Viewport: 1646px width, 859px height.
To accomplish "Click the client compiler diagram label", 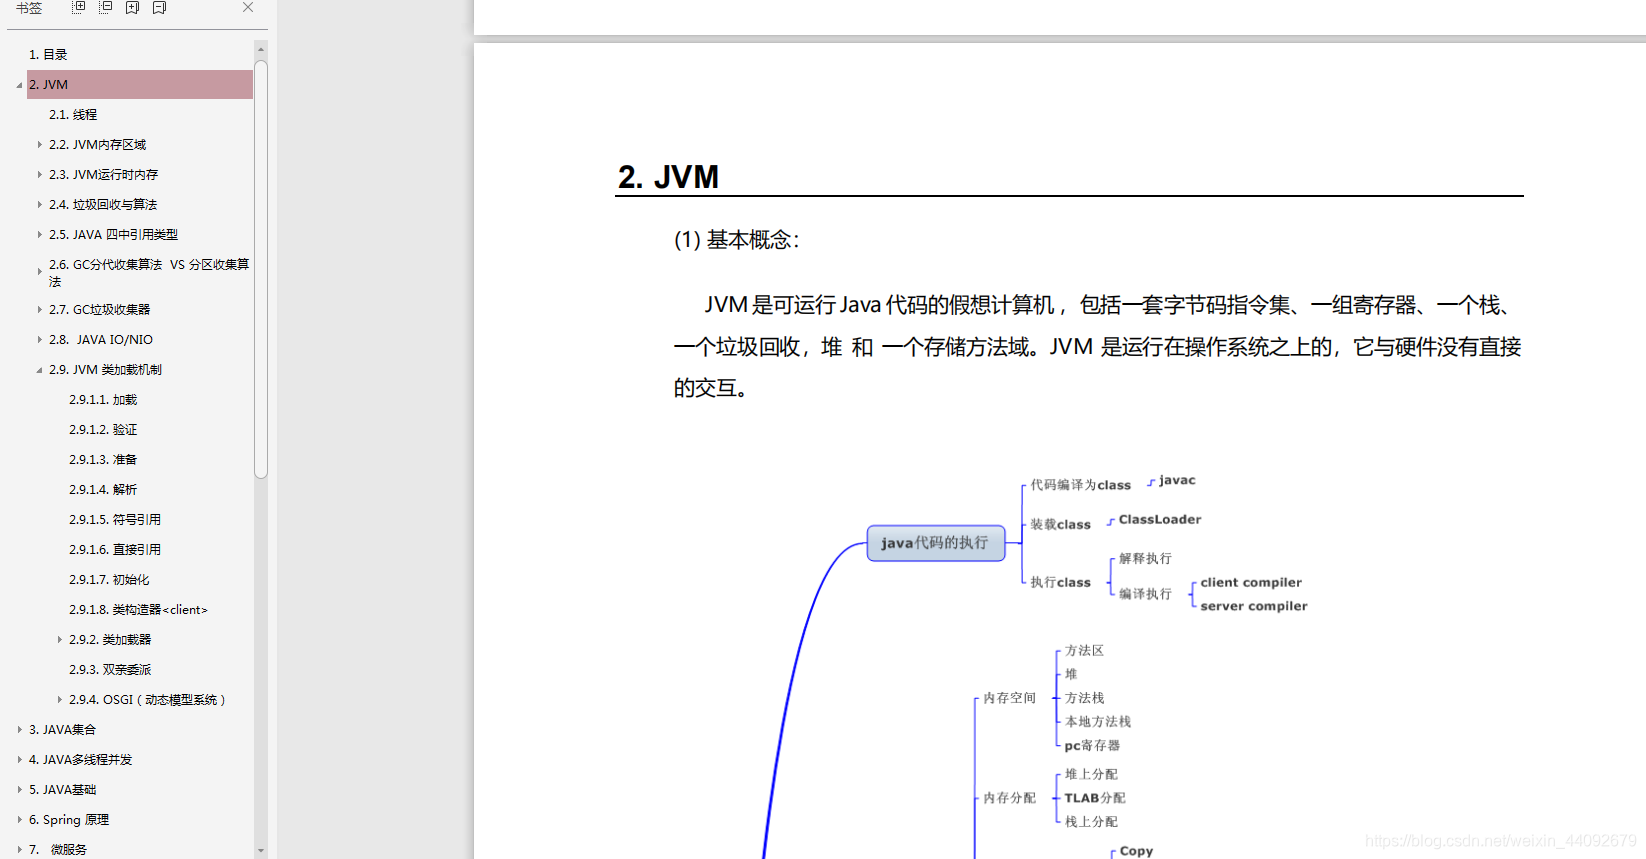I will [x=1250, y=583].
